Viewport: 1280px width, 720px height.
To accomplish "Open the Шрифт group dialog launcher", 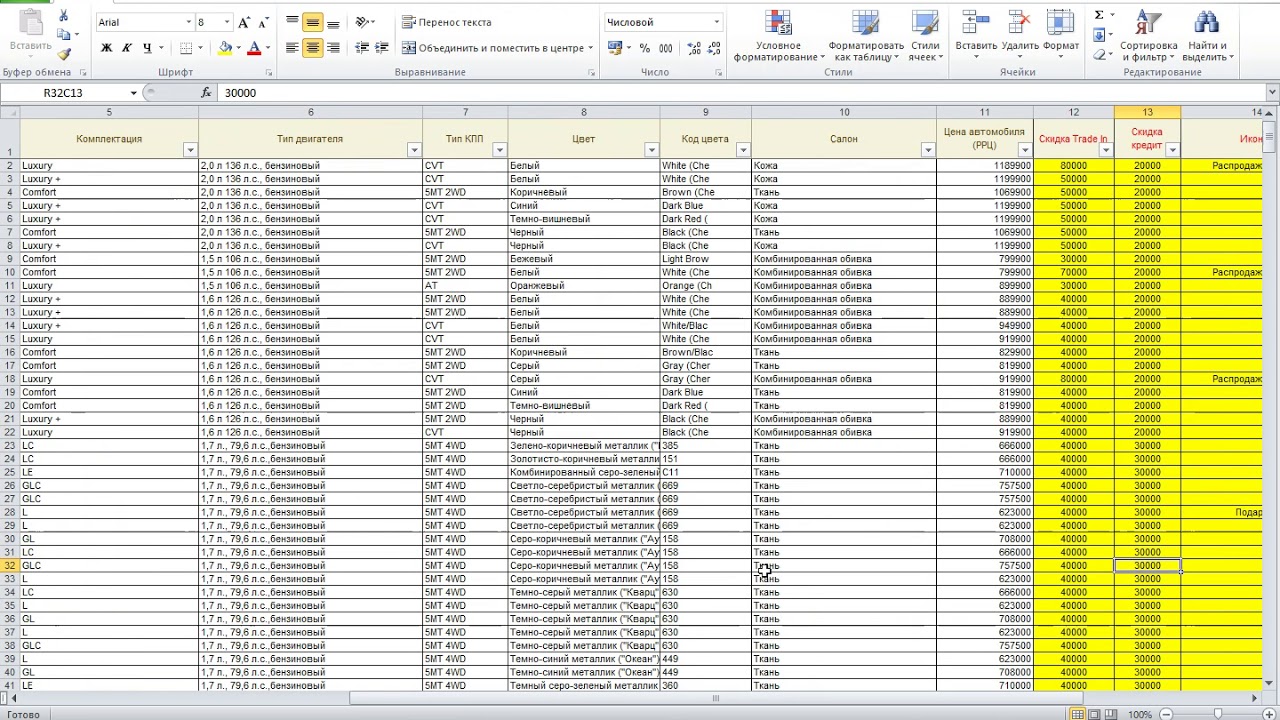I will click(269, 73).
